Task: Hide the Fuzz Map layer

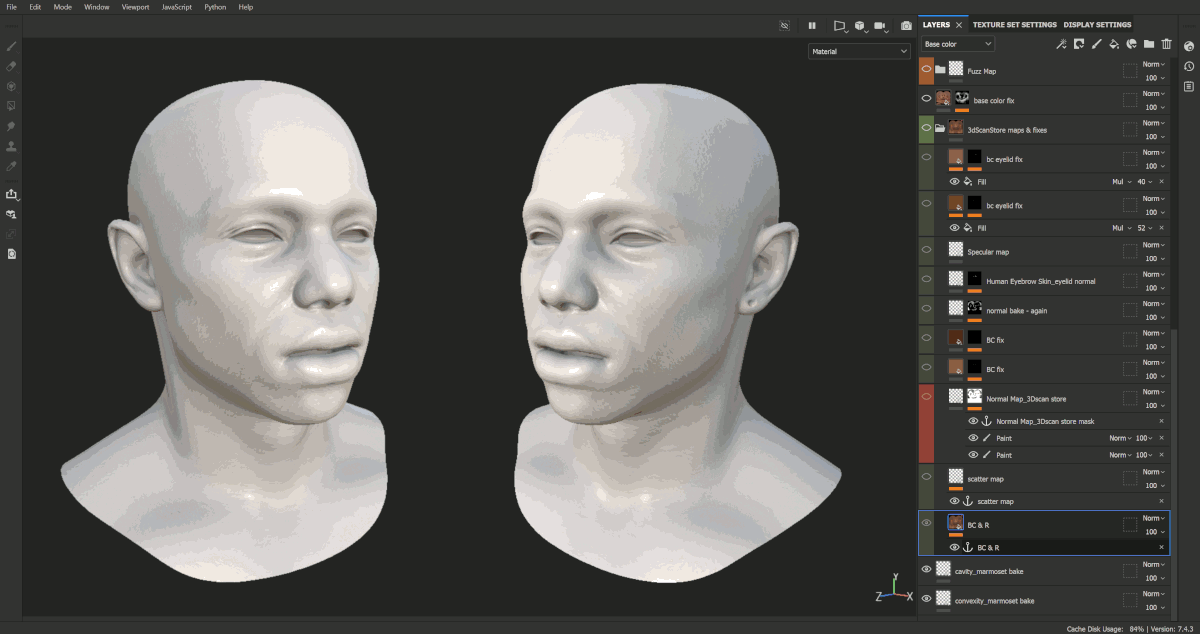Action: (x=927, y=70)
